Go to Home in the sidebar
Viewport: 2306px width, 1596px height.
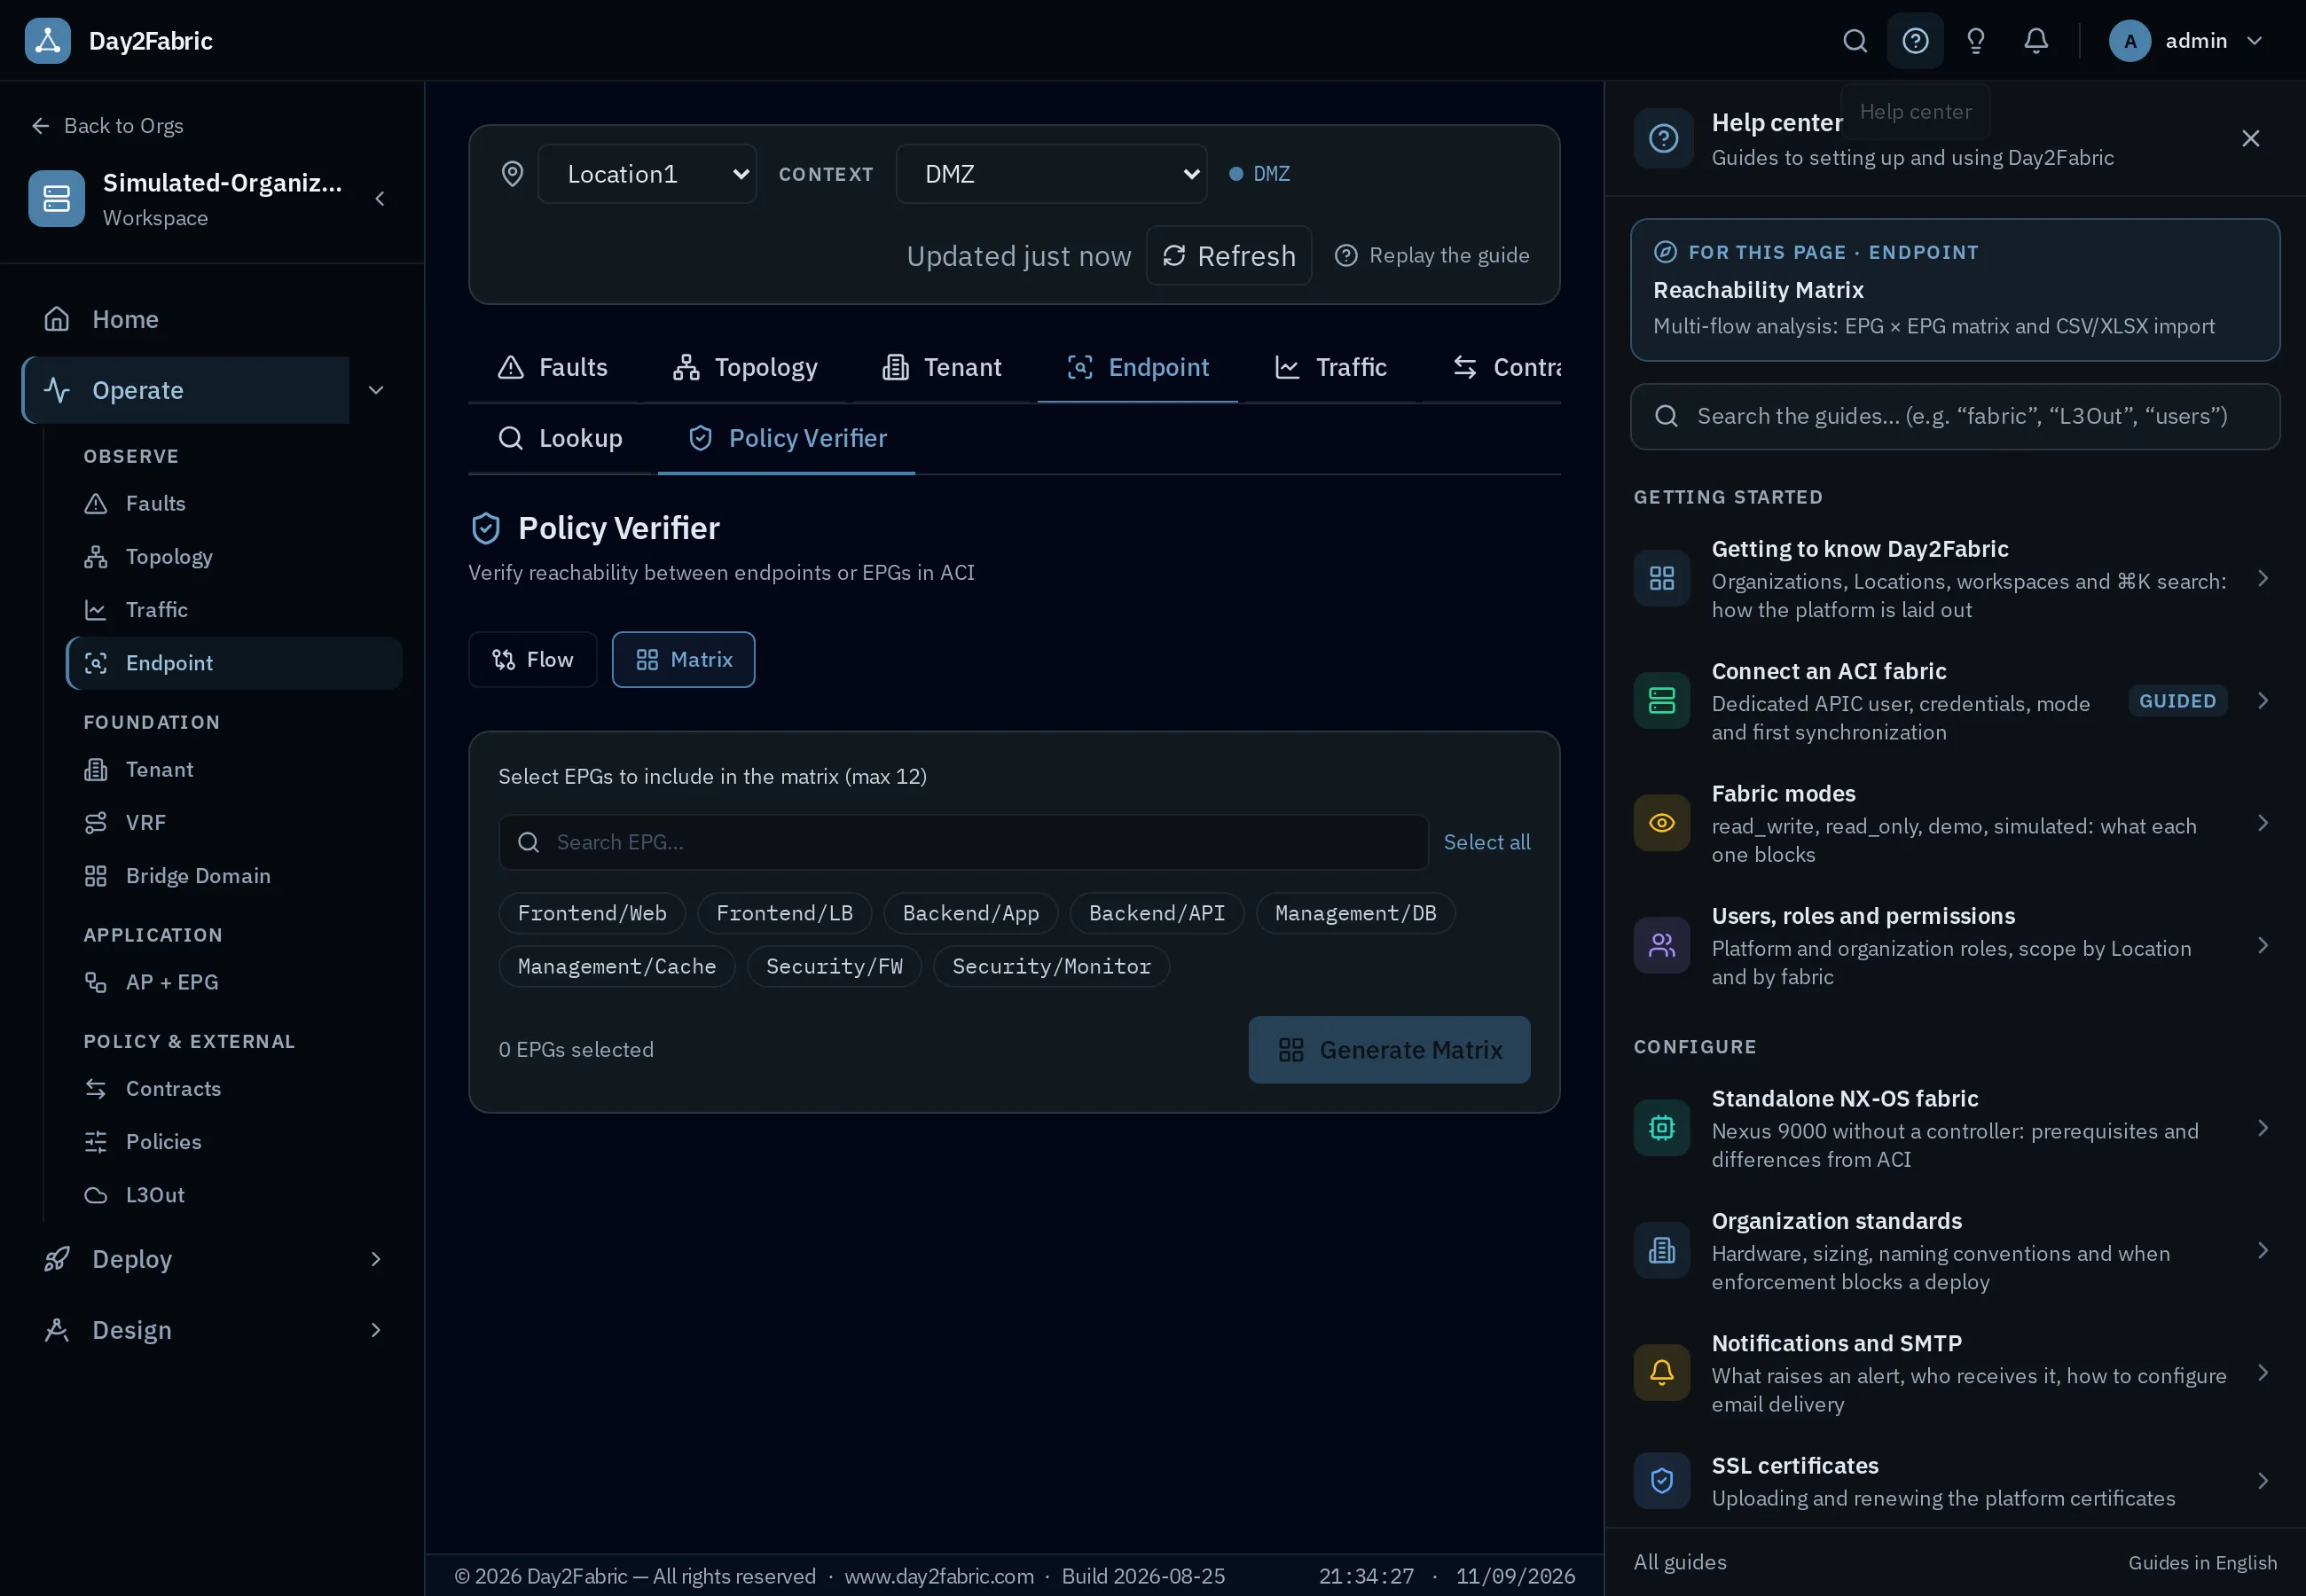click(212, 319)
